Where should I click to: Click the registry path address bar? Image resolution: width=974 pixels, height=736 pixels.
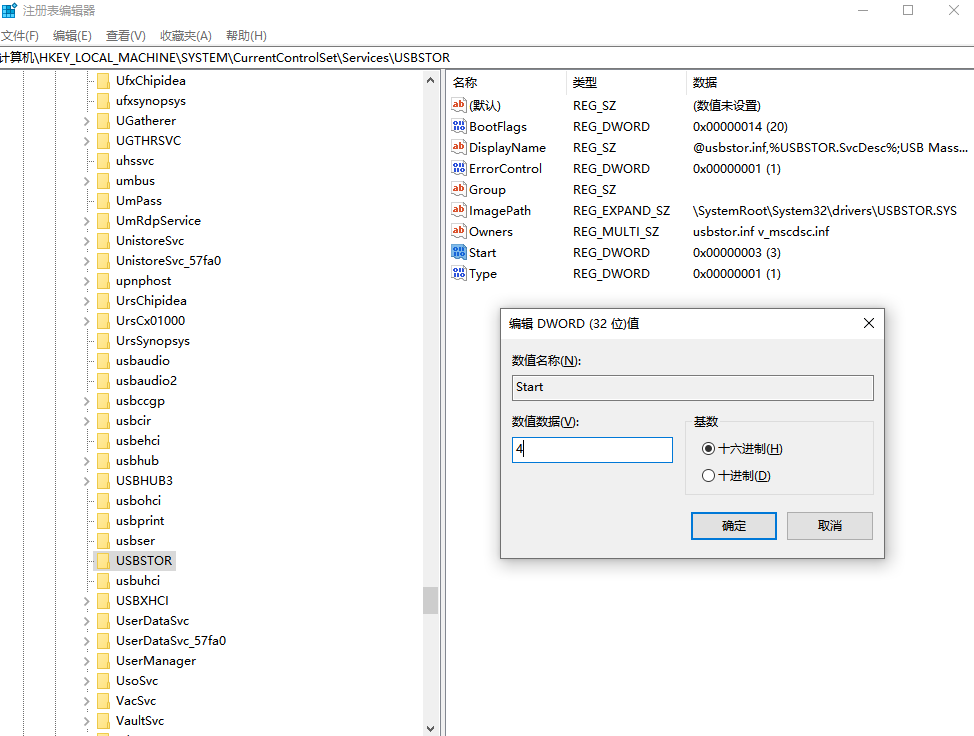click(x=487, y=58)
